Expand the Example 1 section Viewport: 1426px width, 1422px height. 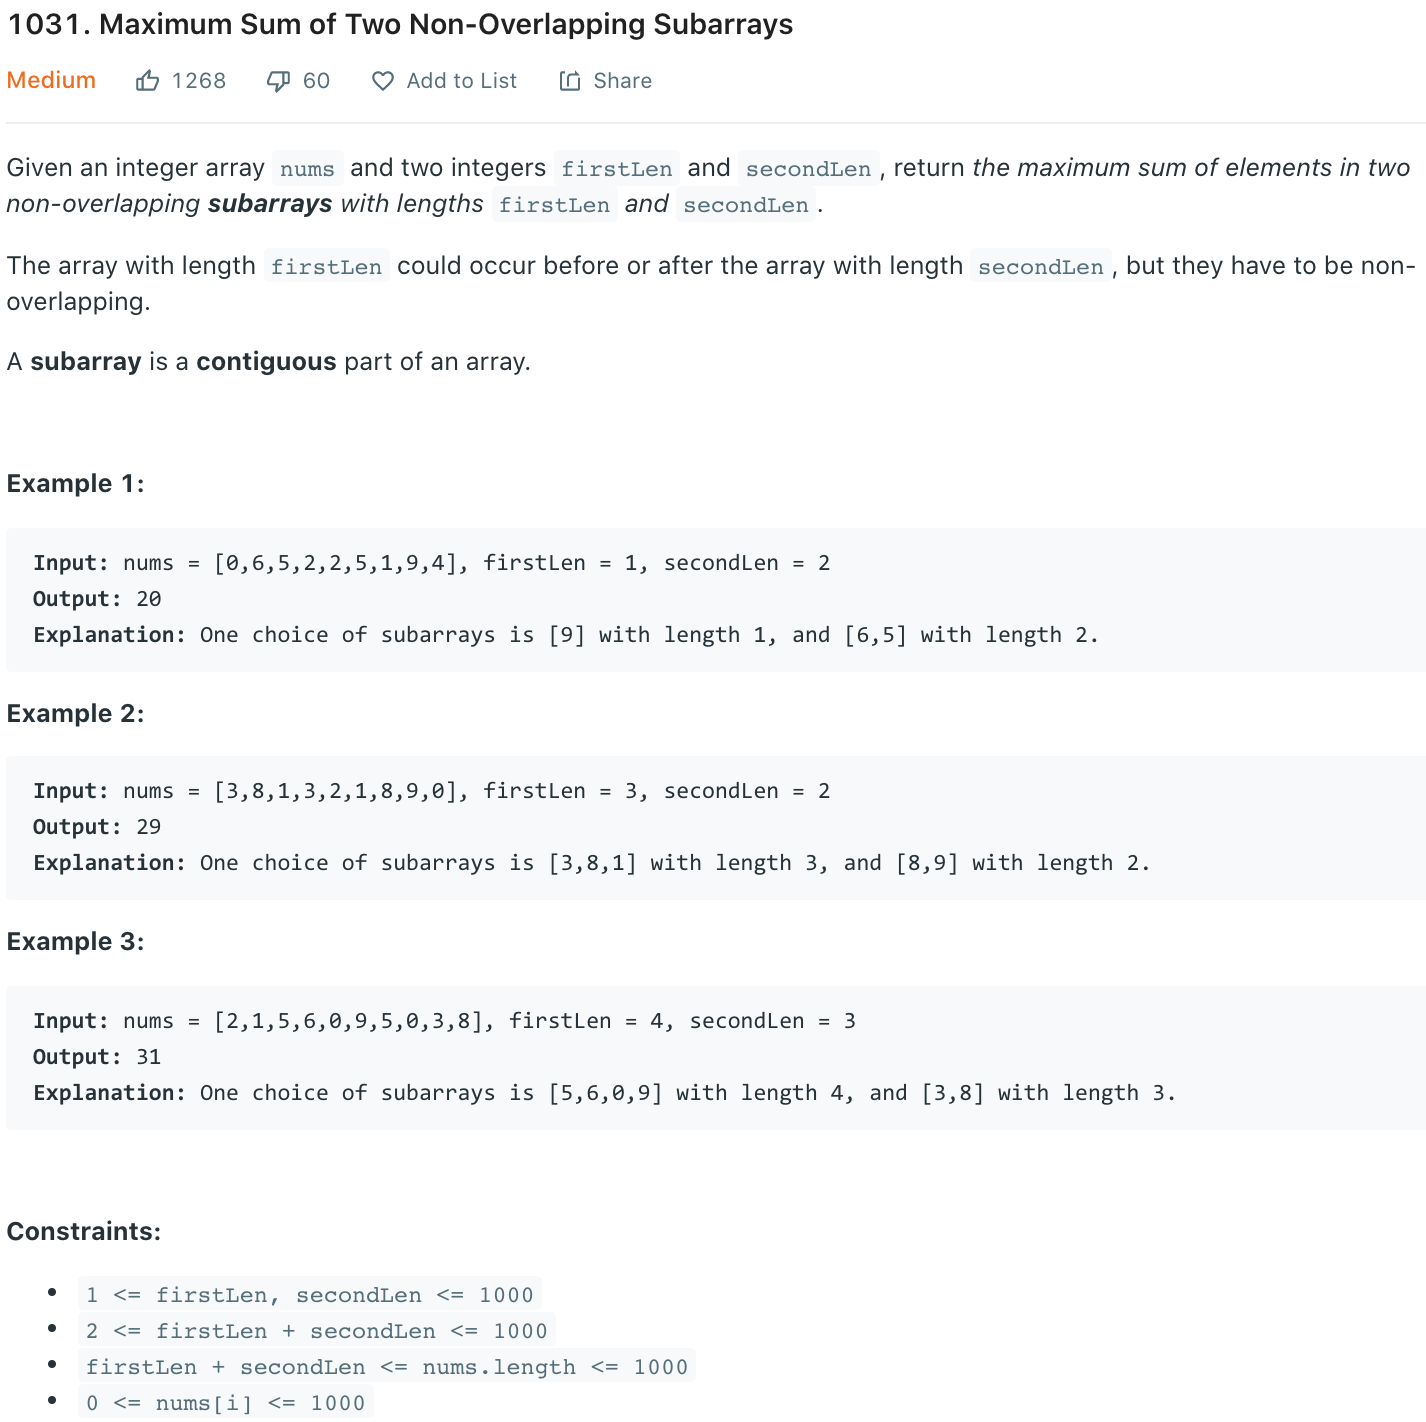coord(75,483)
